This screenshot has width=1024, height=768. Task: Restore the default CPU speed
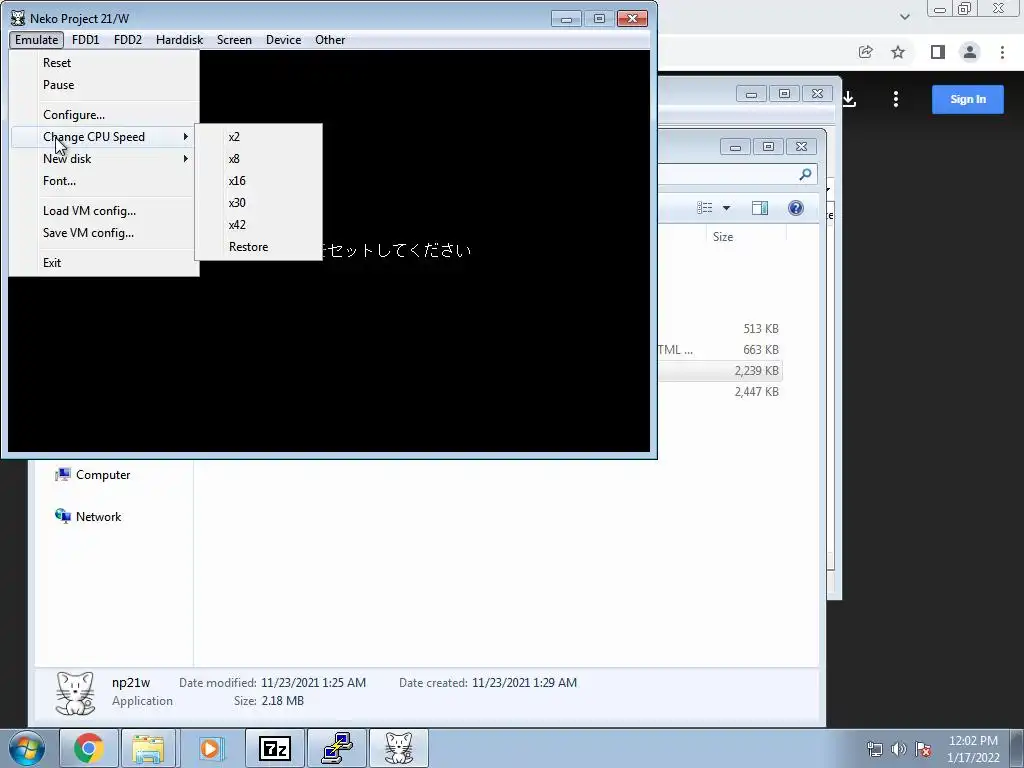click(259, 247)
